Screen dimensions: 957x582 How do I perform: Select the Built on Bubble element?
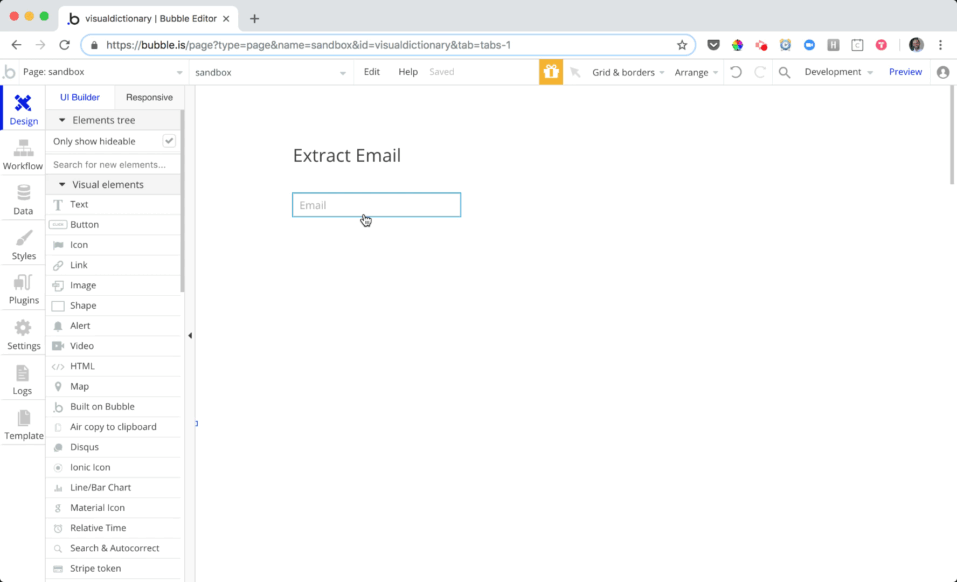114,406
